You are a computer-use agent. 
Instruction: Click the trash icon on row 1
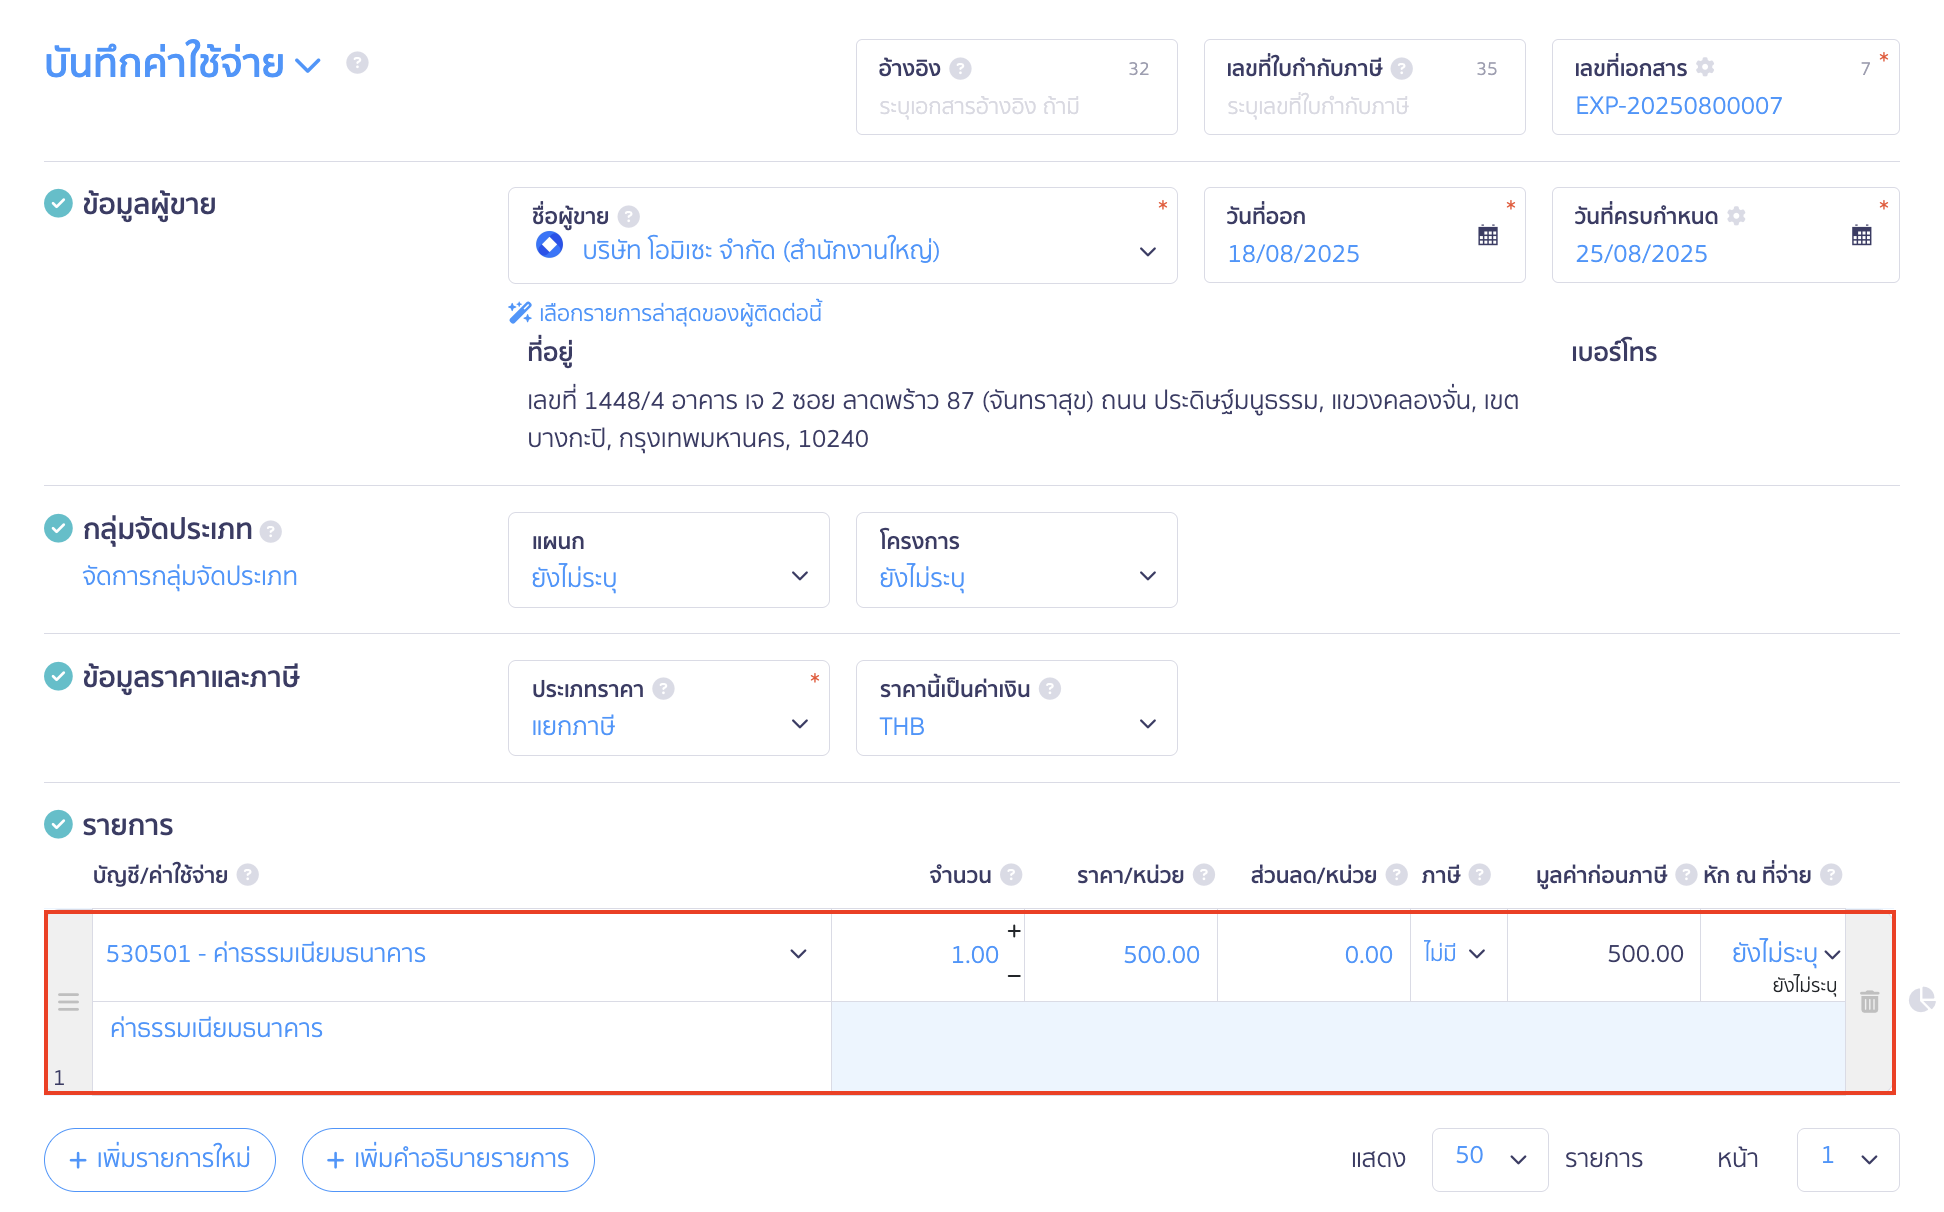[x=1869, y=1002]
